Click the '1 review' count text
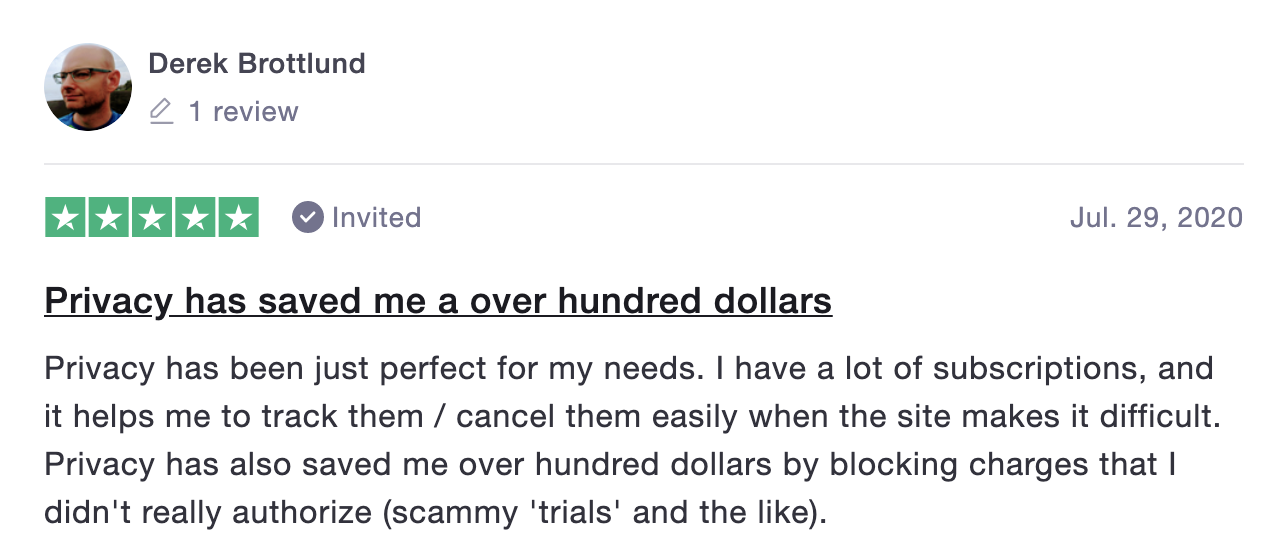 pyautogui.click(x=244, y=111)
